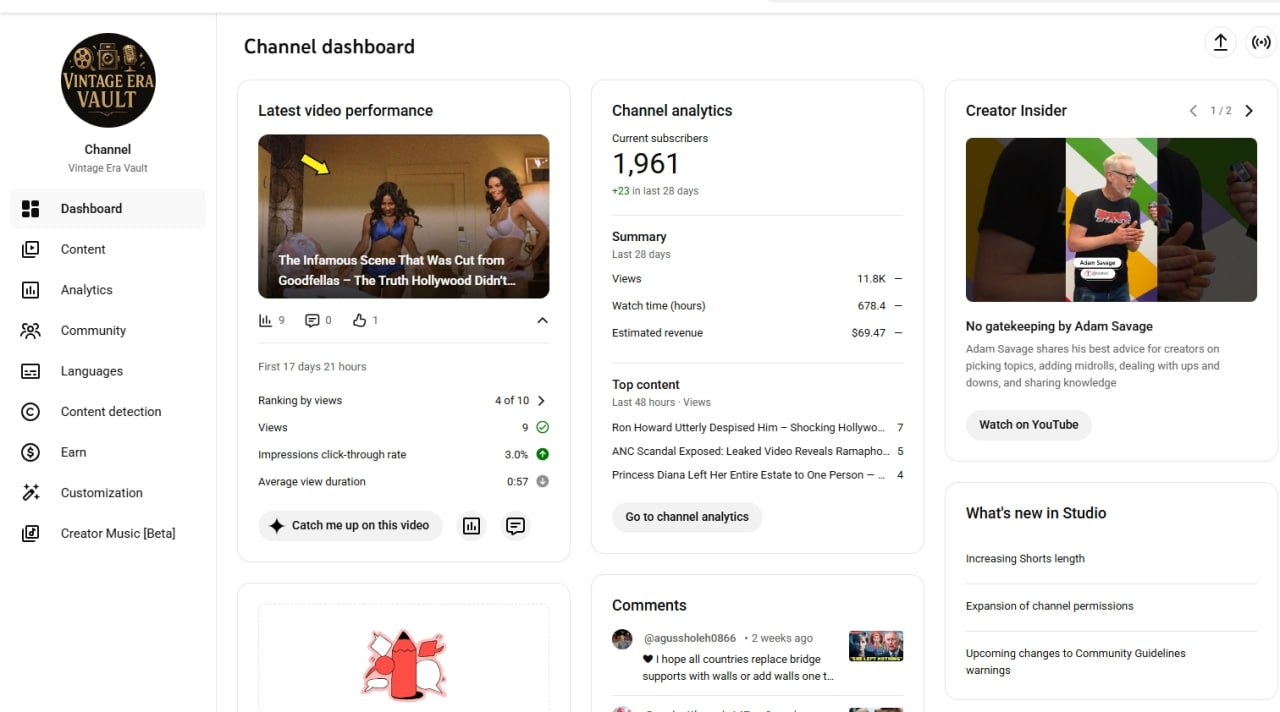Open video analytics icon button beside Catch me up
1280x712 pixels.
pyautogui.click(x=472, y=525)
